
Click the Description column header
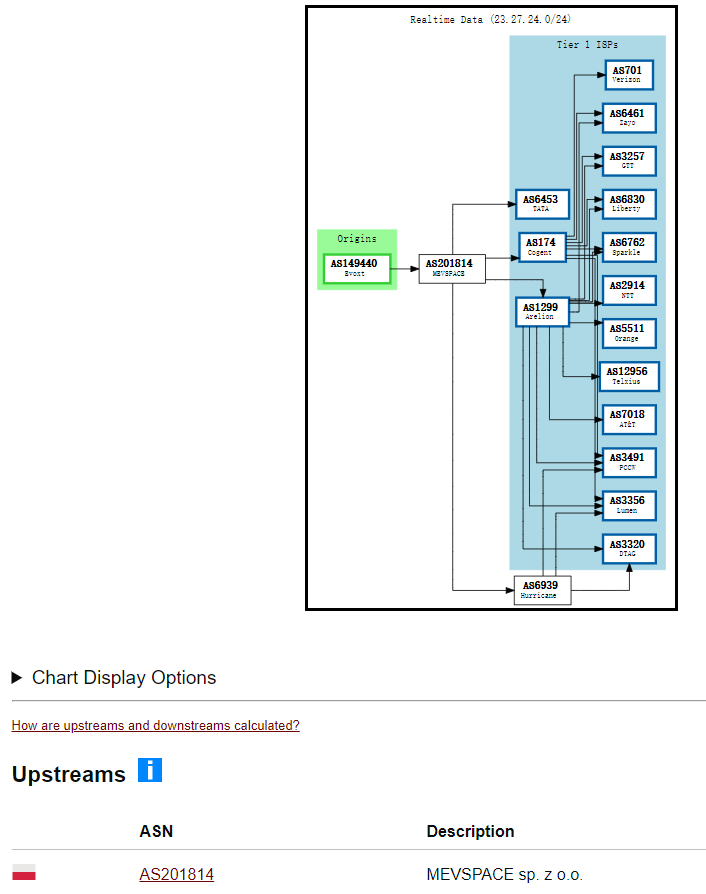tap(470, 831)
